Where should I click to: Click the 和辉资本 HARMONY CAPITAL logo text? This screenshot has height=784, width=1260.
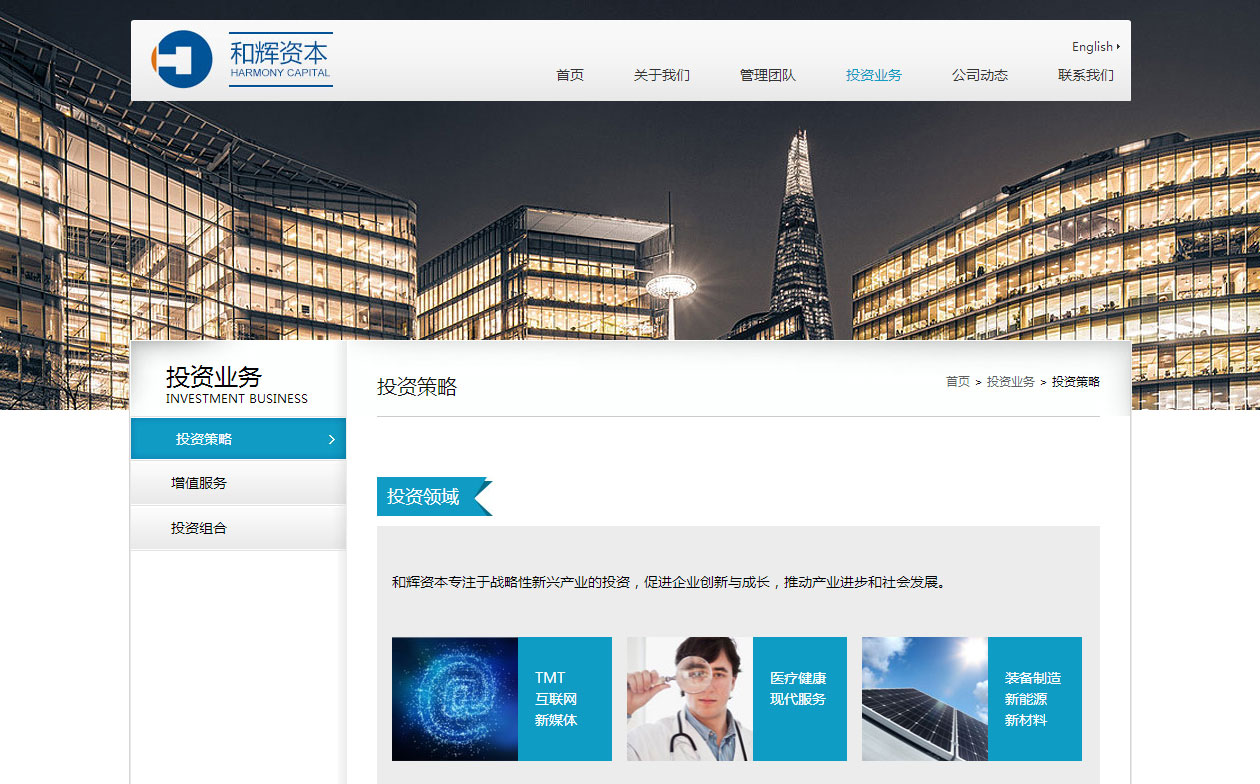280,59
